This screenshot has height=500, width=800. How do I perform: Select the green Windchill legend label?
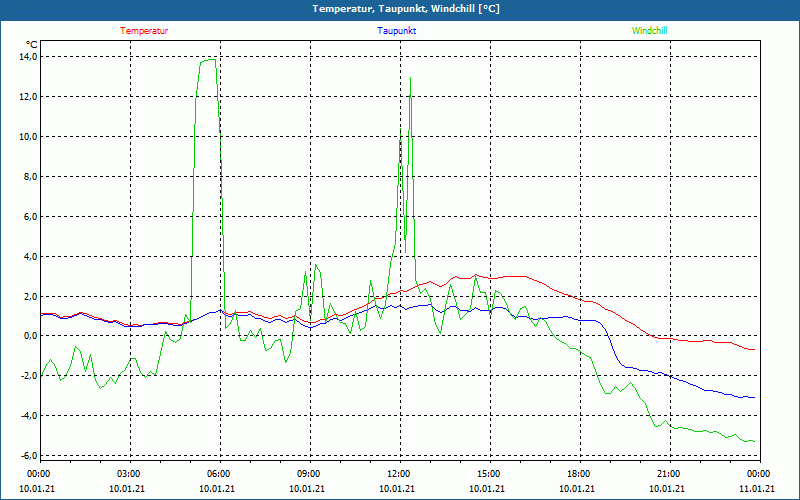tap(649, 31)
